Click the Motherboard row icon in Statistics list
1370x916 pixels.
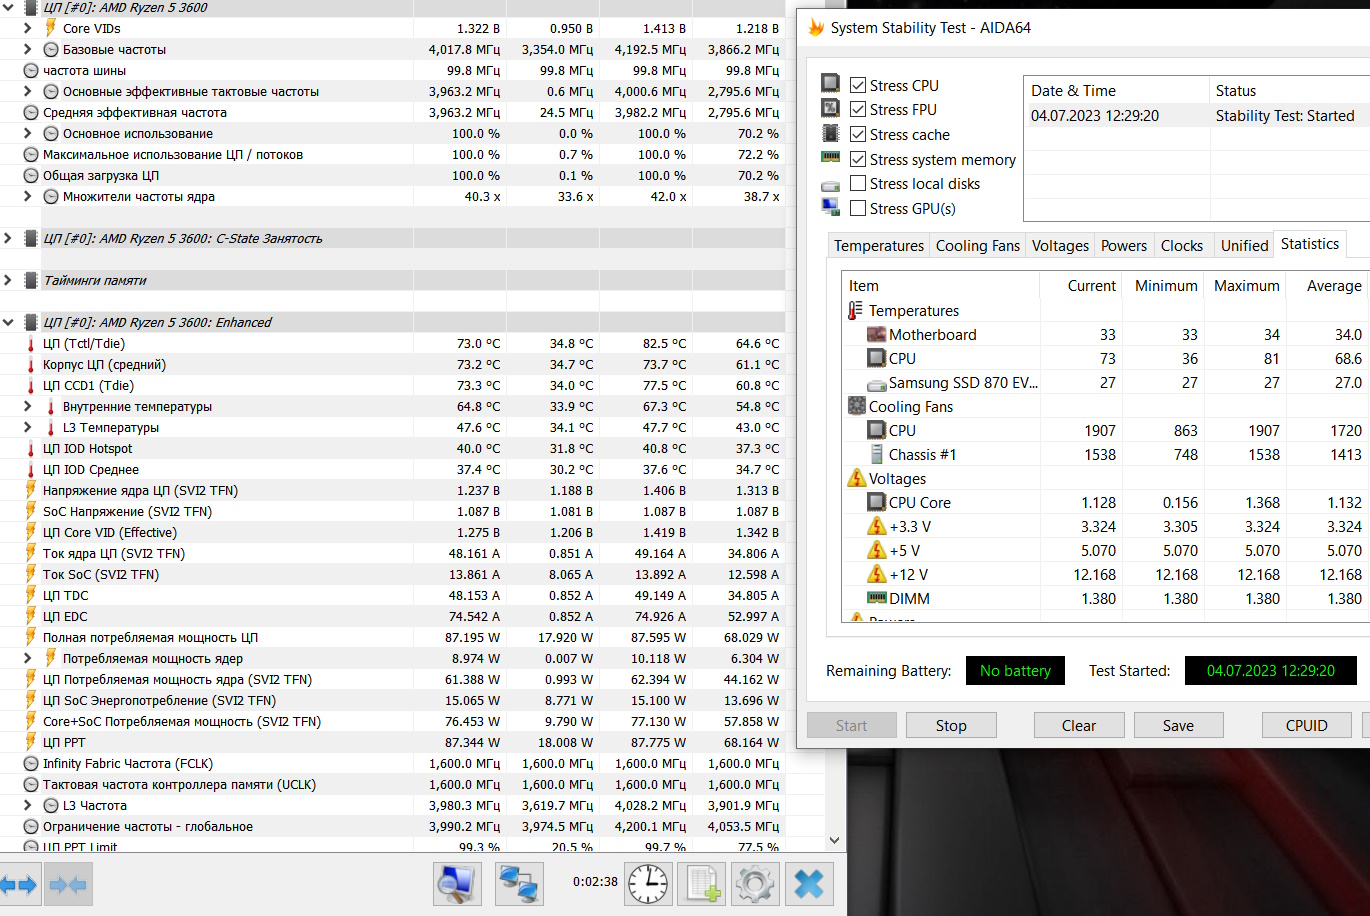click(x=876, y=334)
